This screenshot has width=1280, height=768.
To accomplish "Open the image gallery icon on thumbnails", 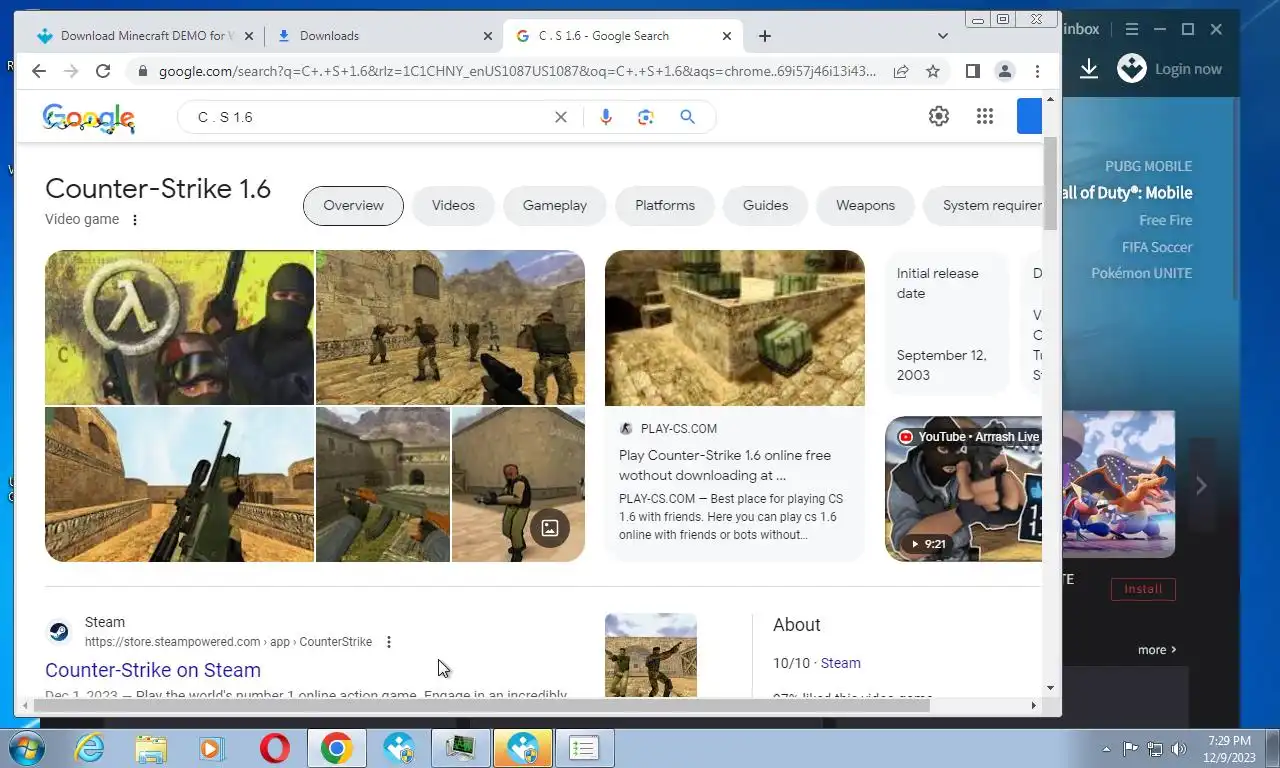I will click(549, 527).
